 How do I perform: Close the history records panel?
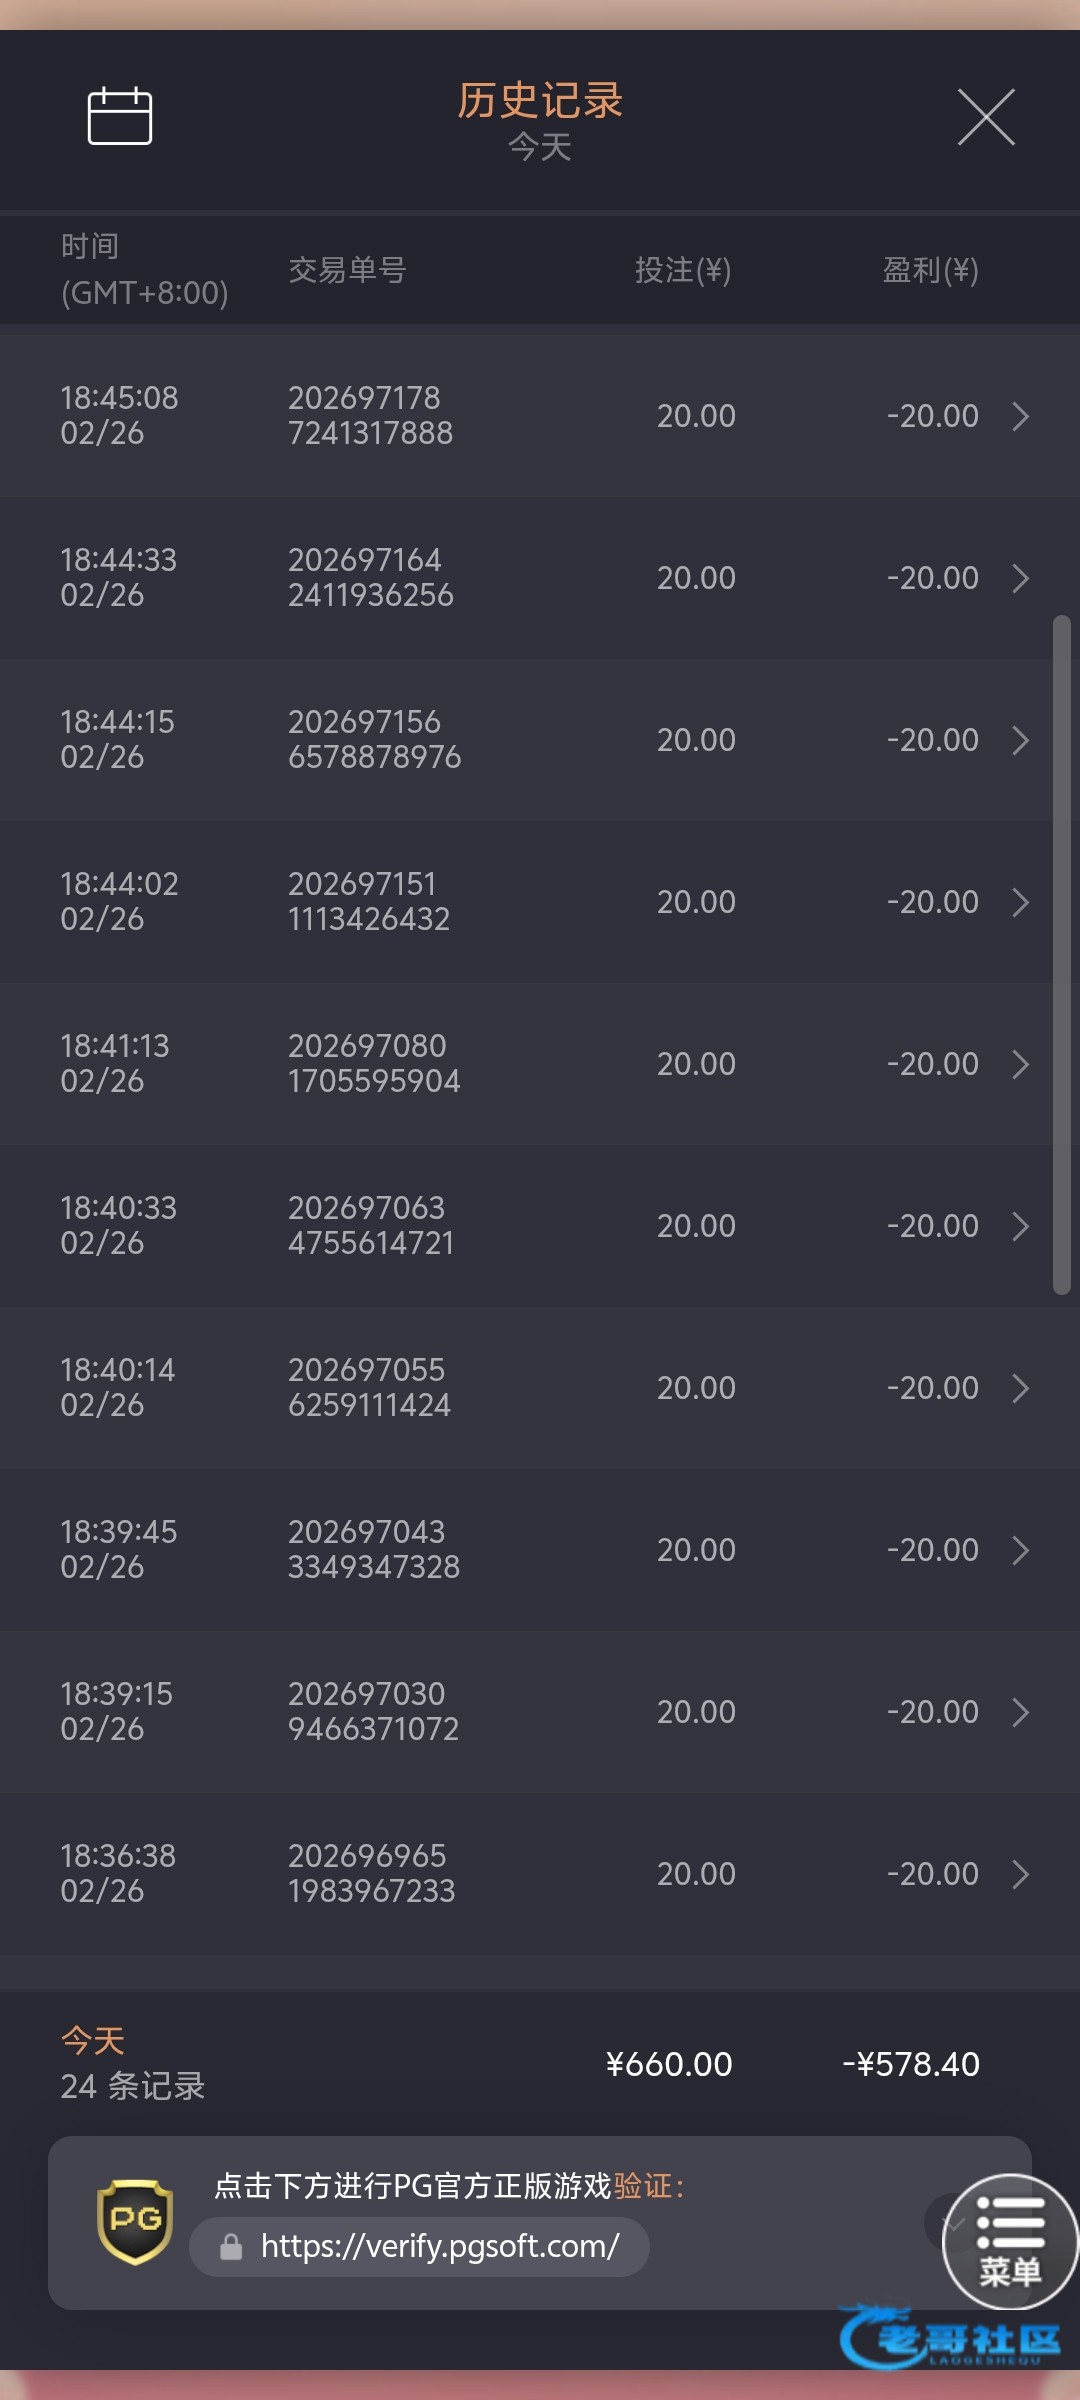pyautogui.click(x=986, y=117)
